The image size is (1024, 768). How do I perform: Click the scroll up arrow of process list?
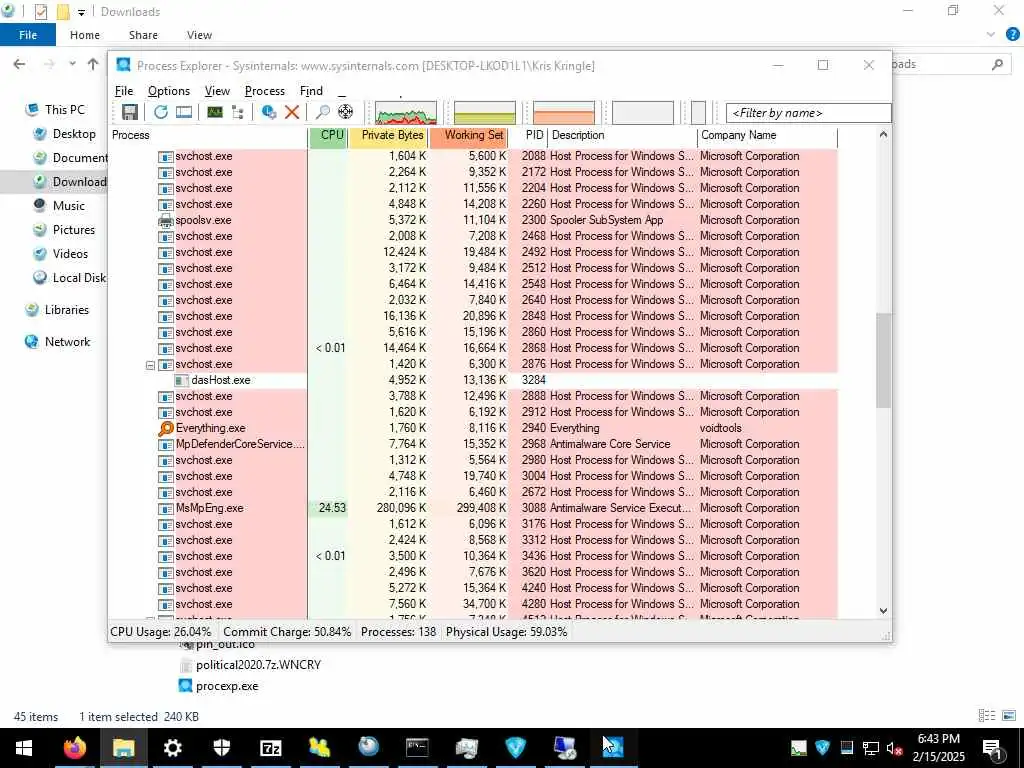883,135
